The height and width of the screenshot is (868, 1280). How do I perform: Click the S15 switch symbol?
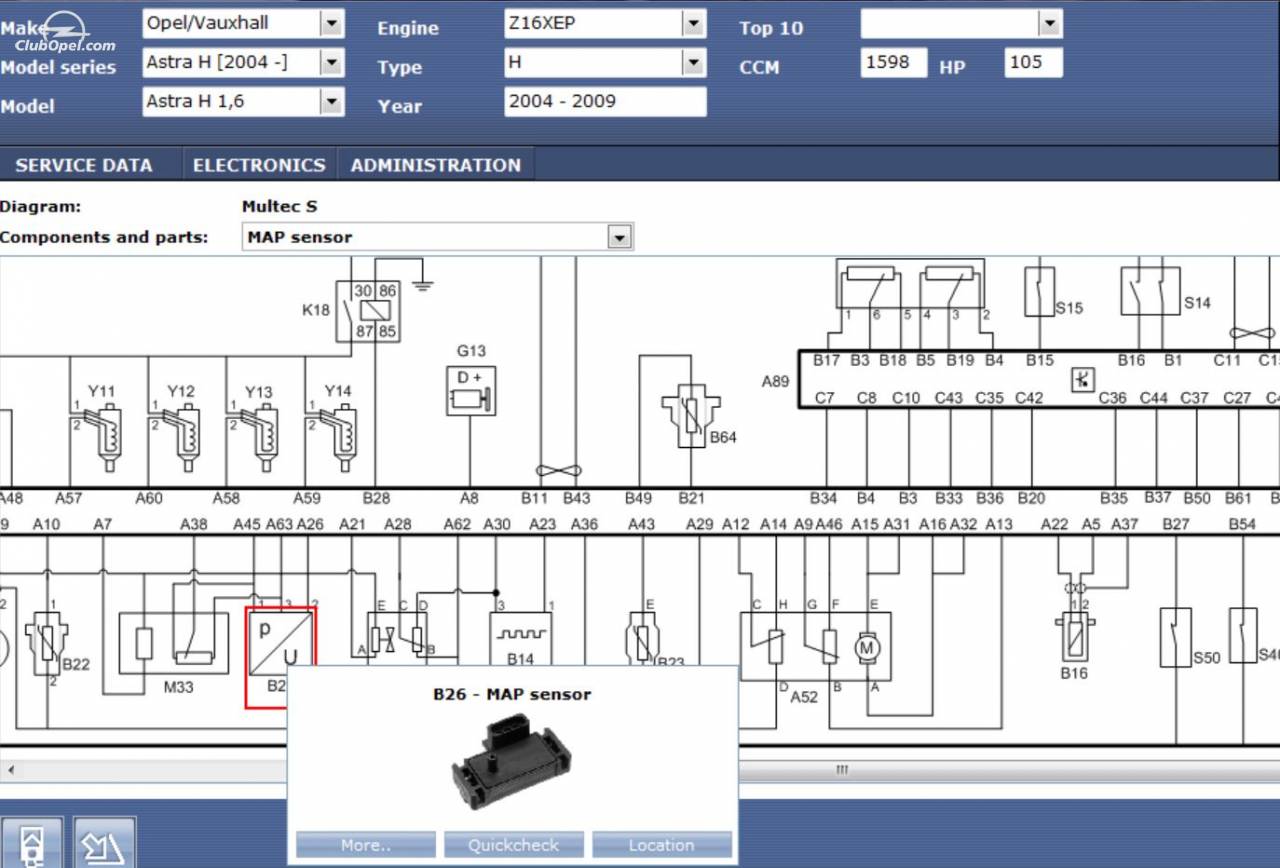pyautogui.click(x=1040, y=292)
